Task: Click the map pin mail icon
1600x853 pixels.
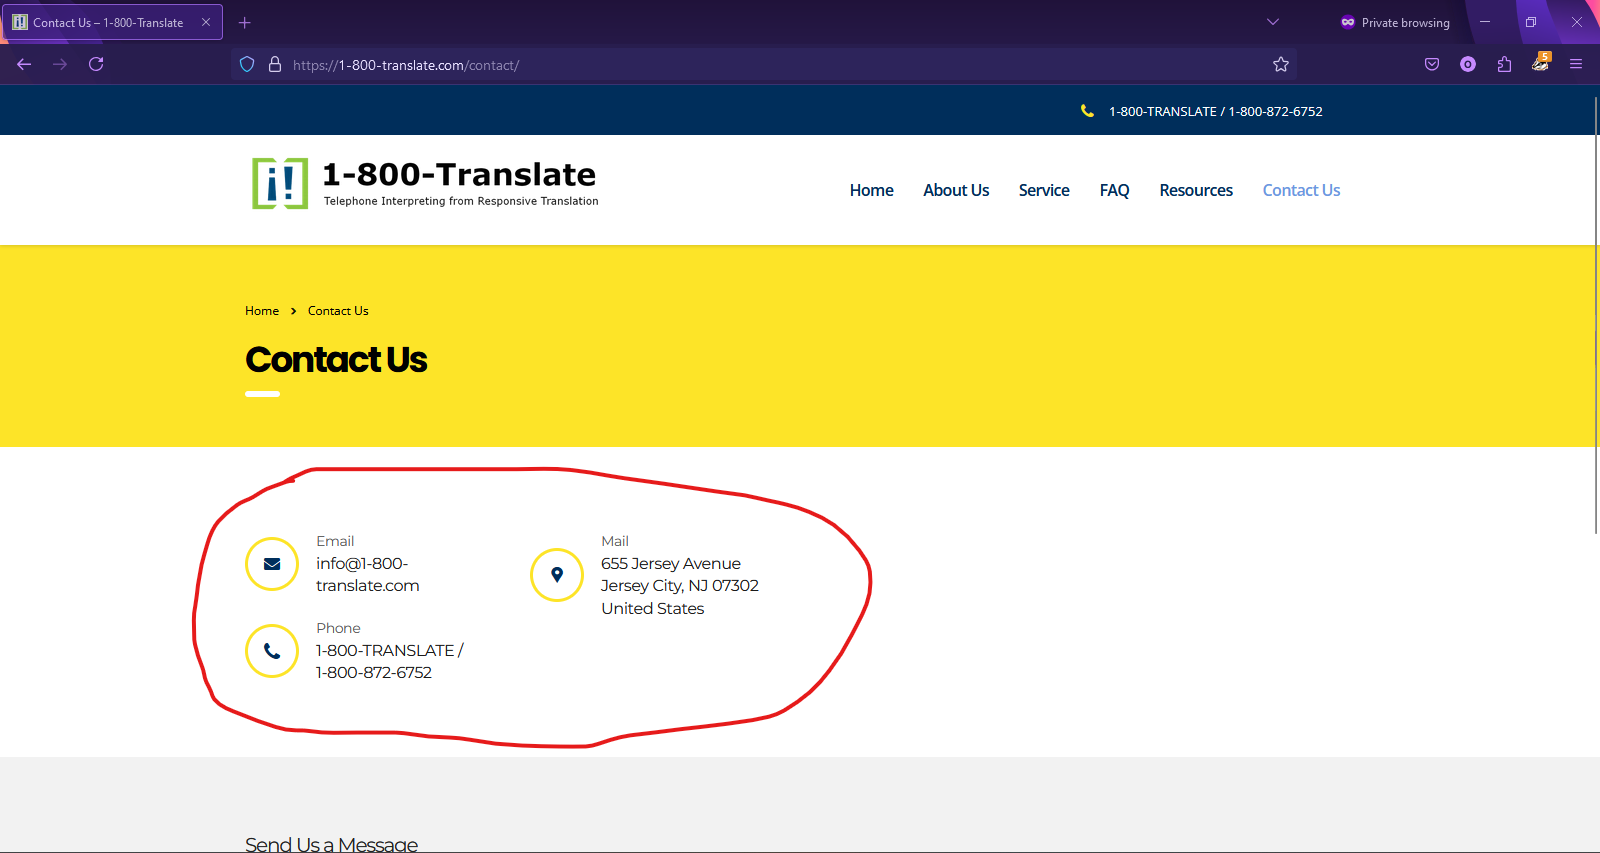Action: (x=557, y=575)
